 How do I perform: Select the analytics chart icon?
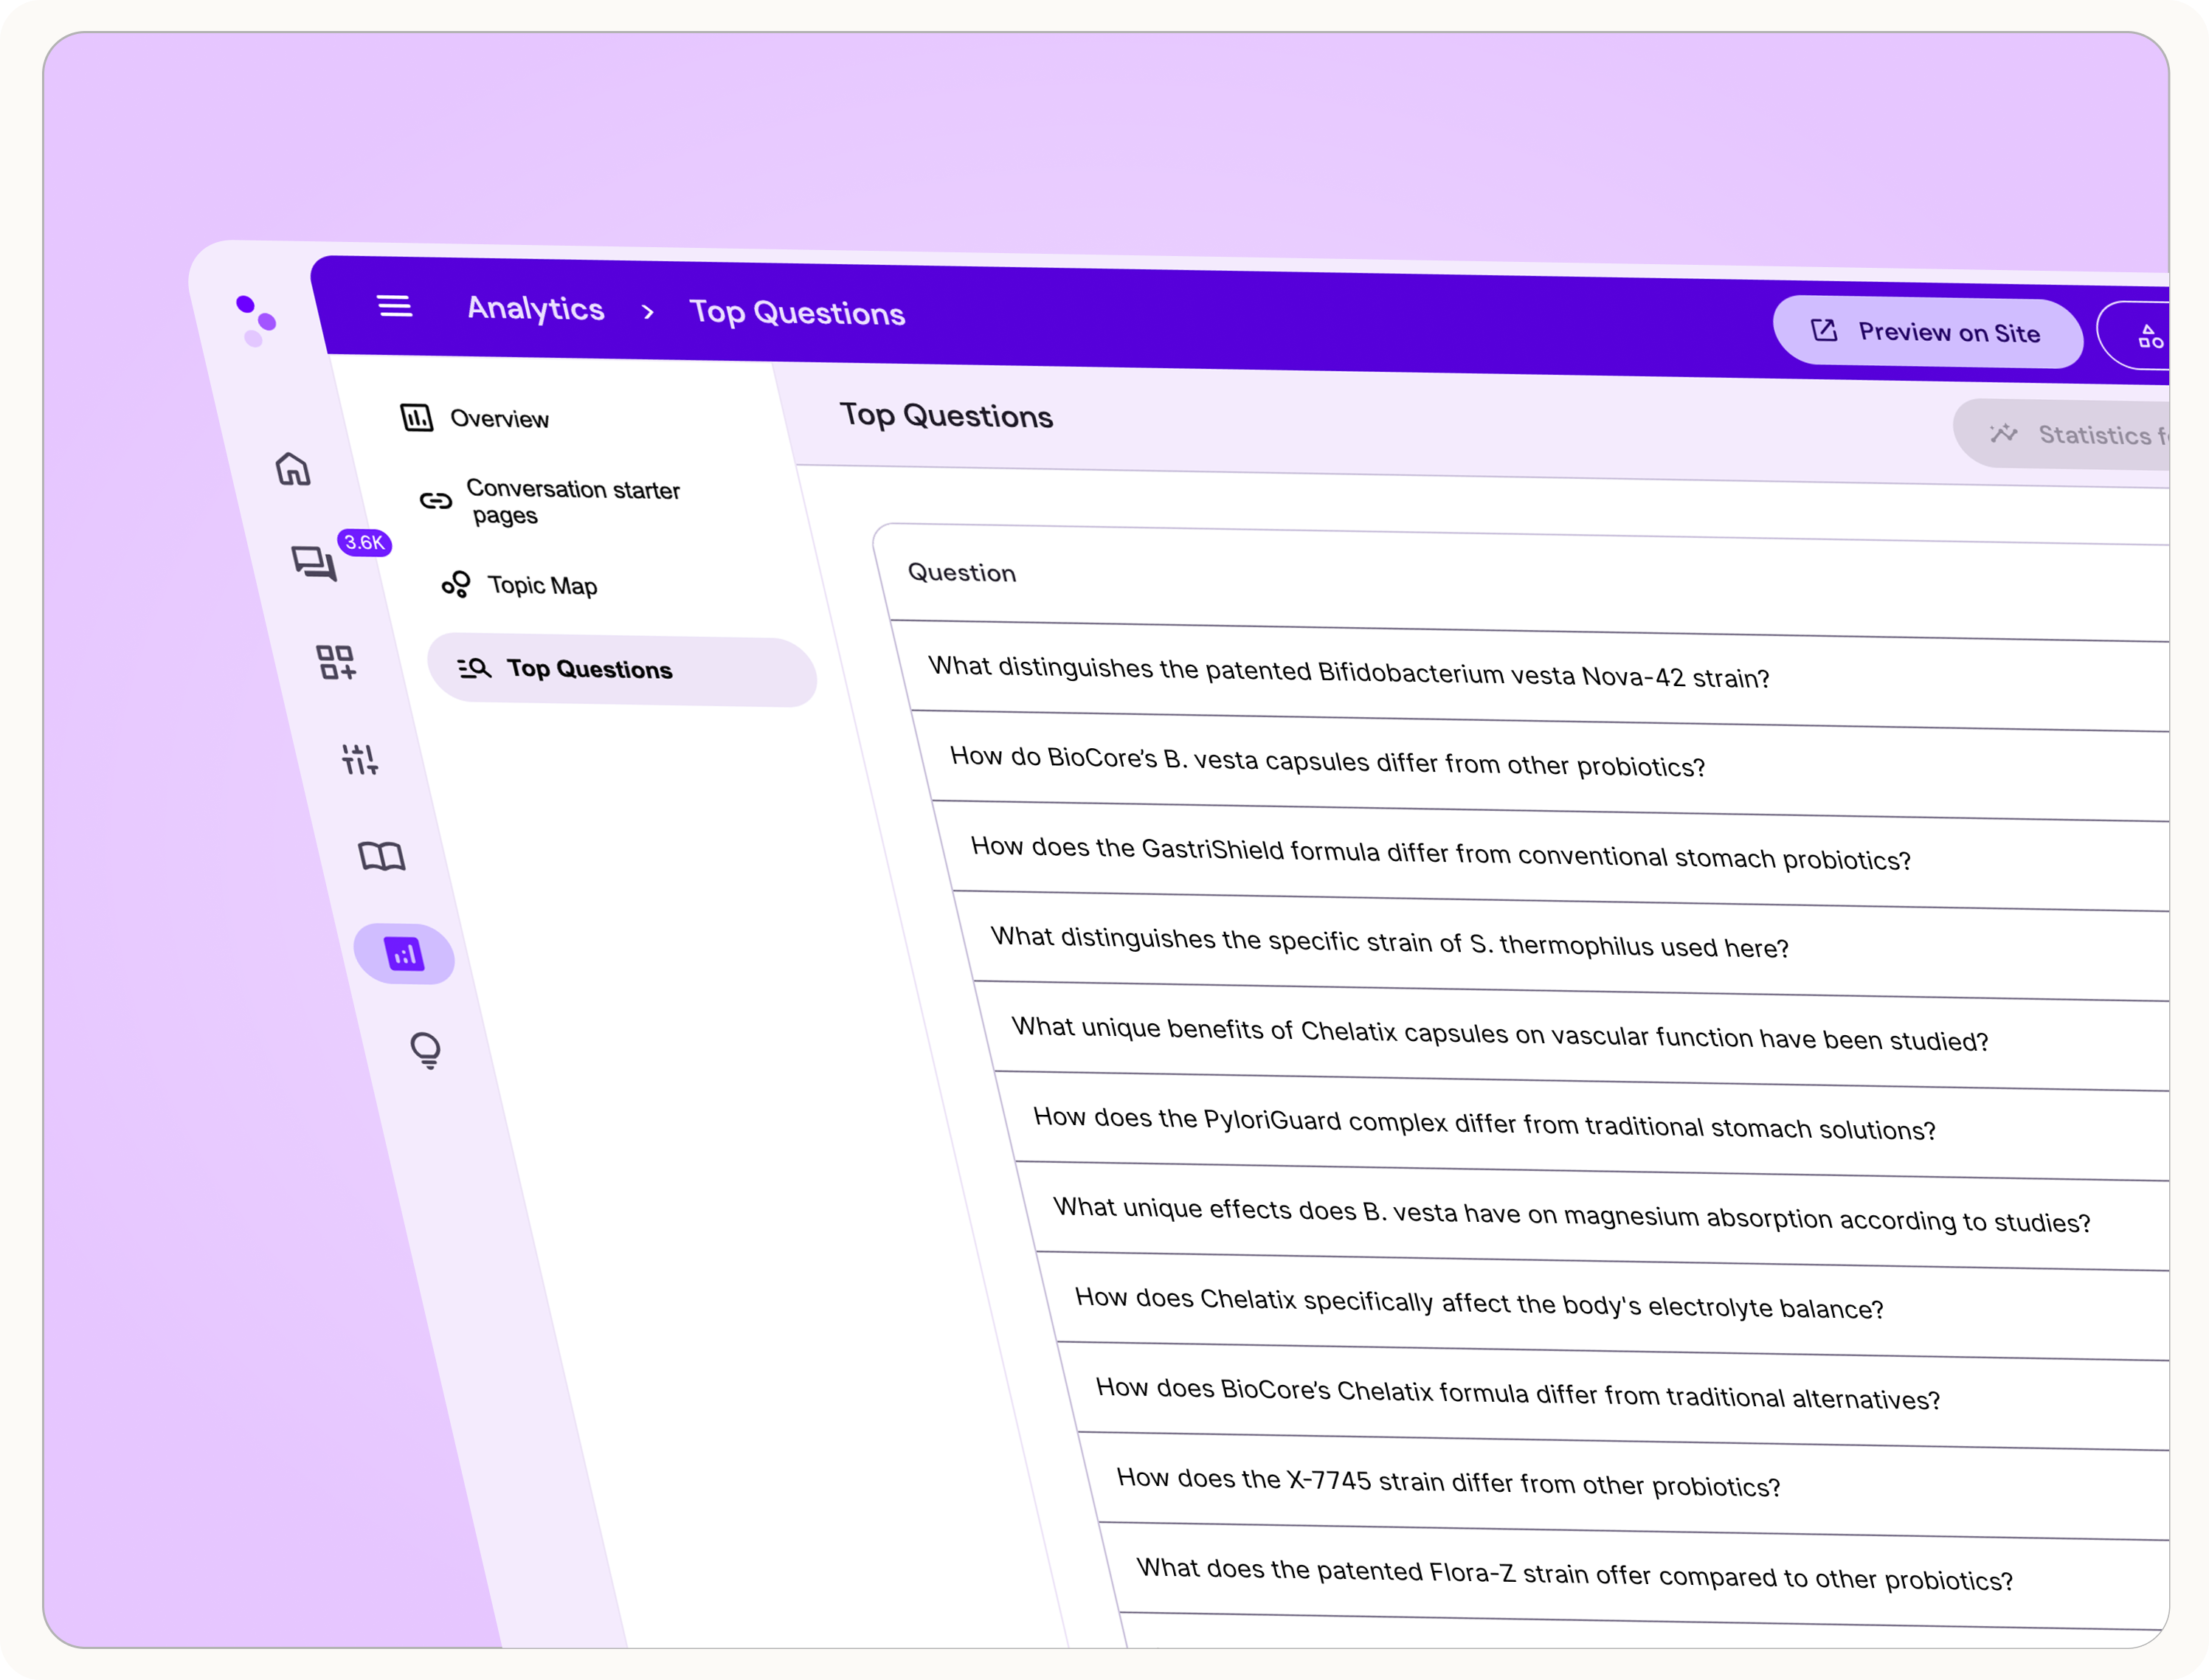(404, 954)
